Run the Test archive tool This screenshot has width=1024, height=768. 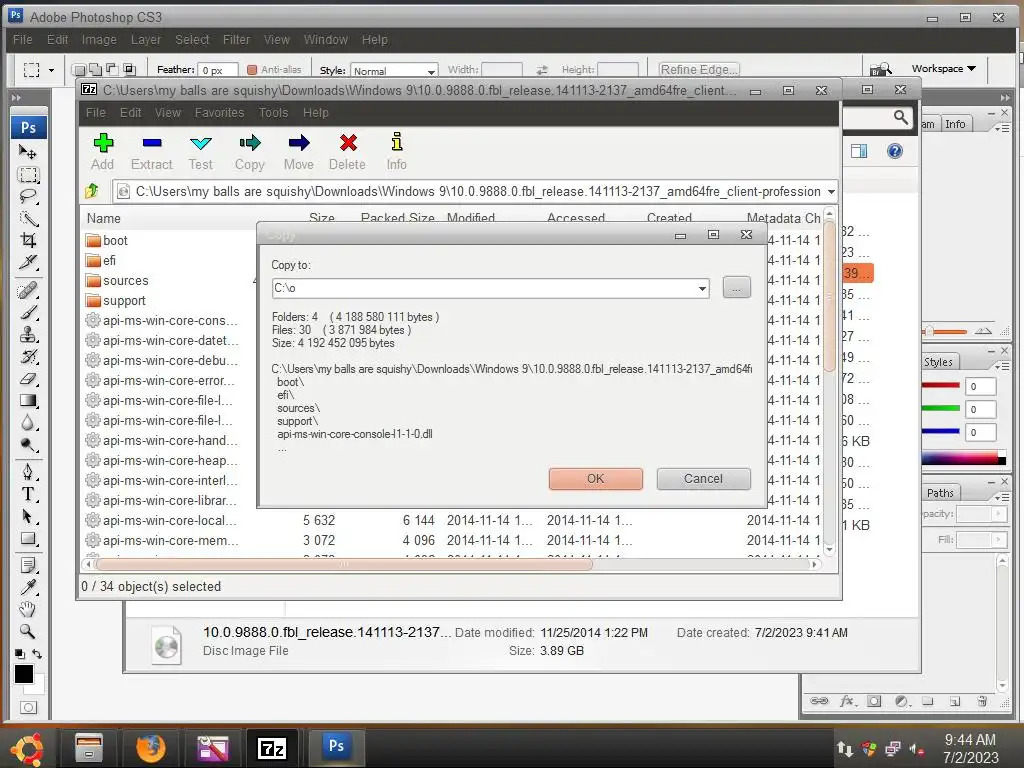point(200,152)
